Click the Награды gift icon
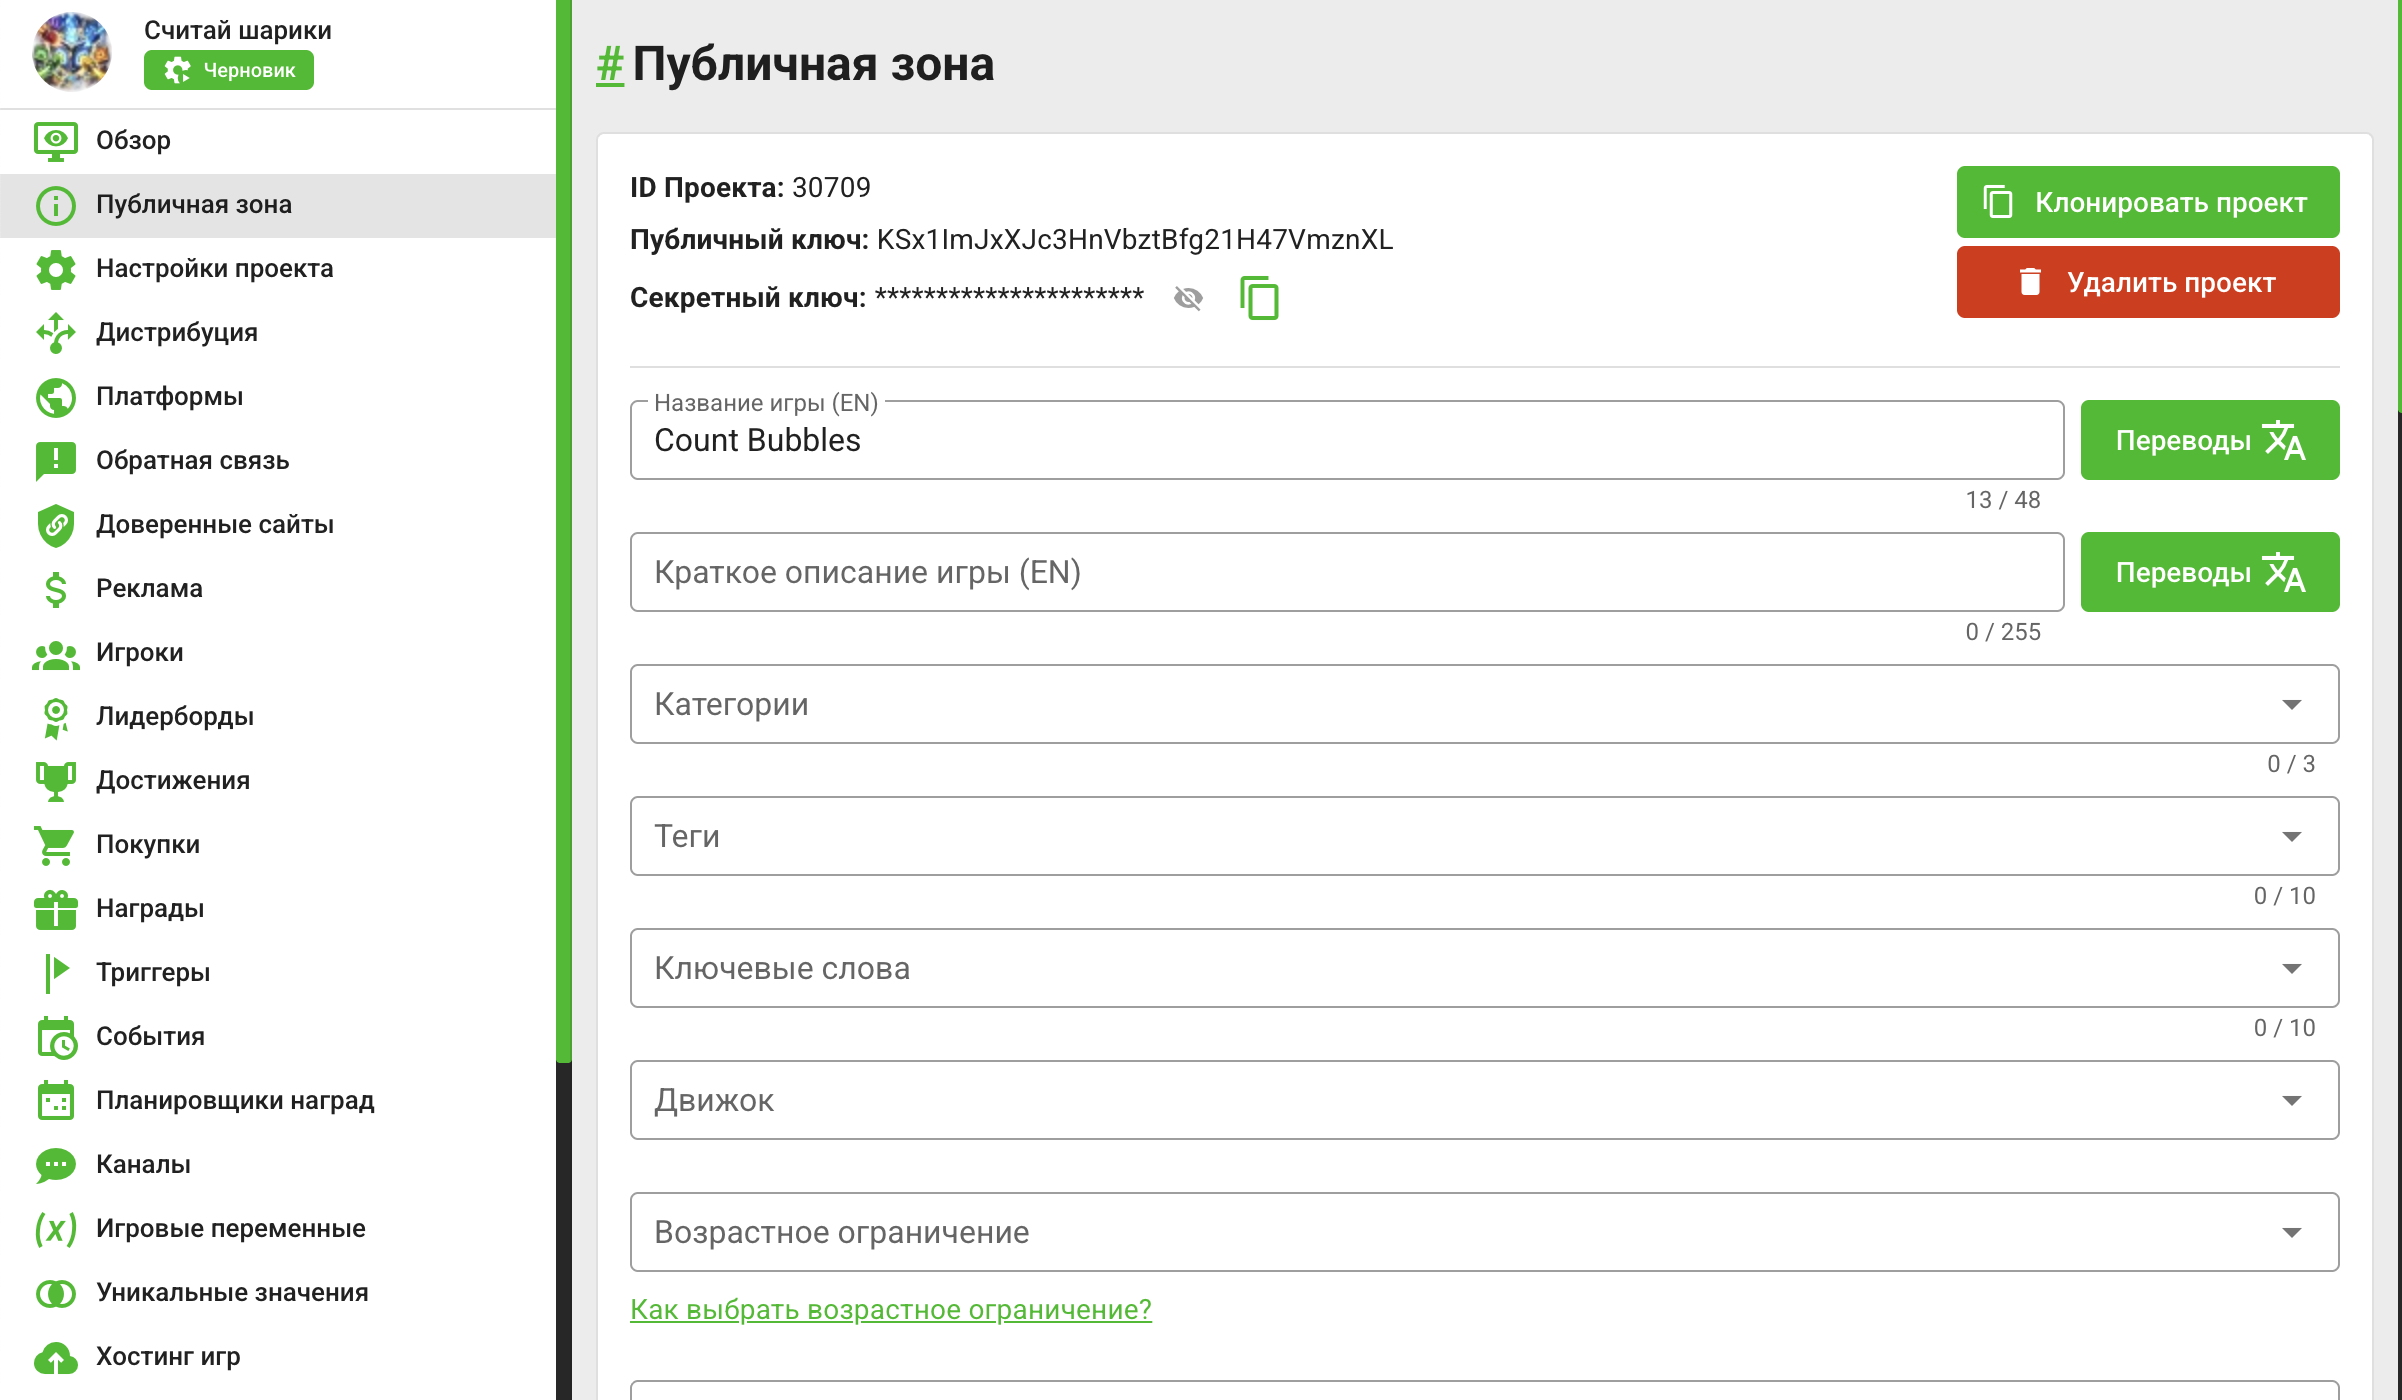Viewport: 2402px width, 1400px height. (x=56, y=909)
